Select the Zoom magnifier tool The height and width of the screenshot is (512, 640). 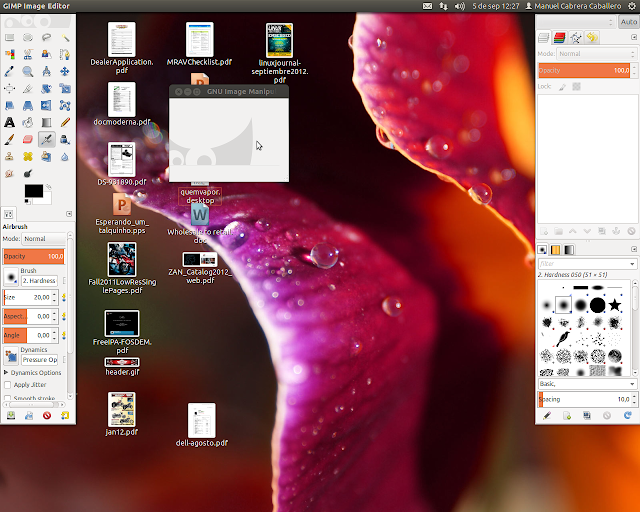pos(28,71)
